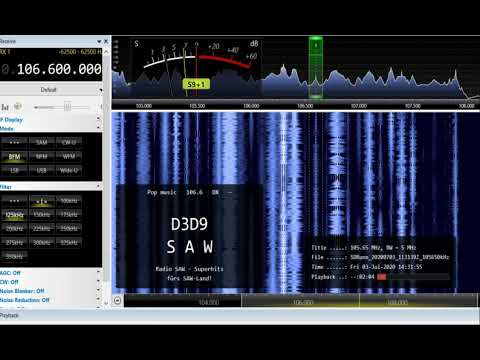This screenshot has height=360, width=480.
Task: Select USB demodulation mode
Action: (41, 170)
